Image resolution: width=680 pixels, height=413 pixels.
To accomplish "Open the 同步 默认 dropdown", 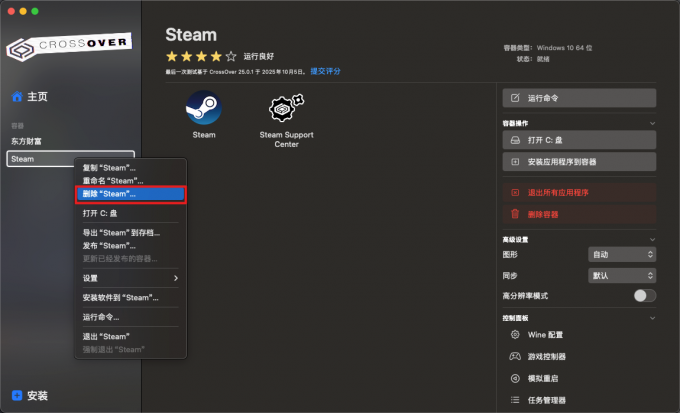I will click(622, 275).
